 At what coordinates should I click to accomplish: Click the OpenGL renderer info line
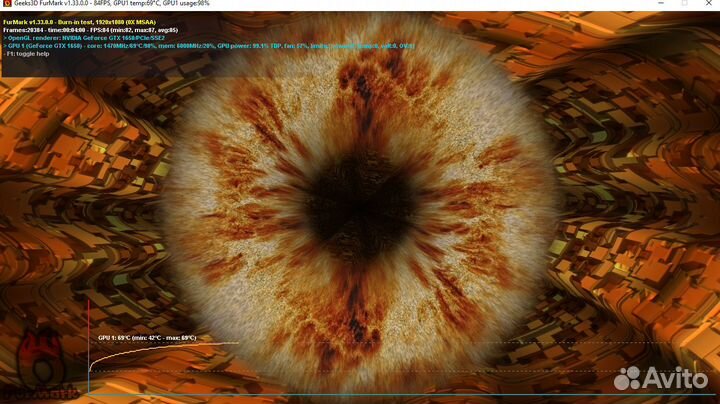[85, 38]
